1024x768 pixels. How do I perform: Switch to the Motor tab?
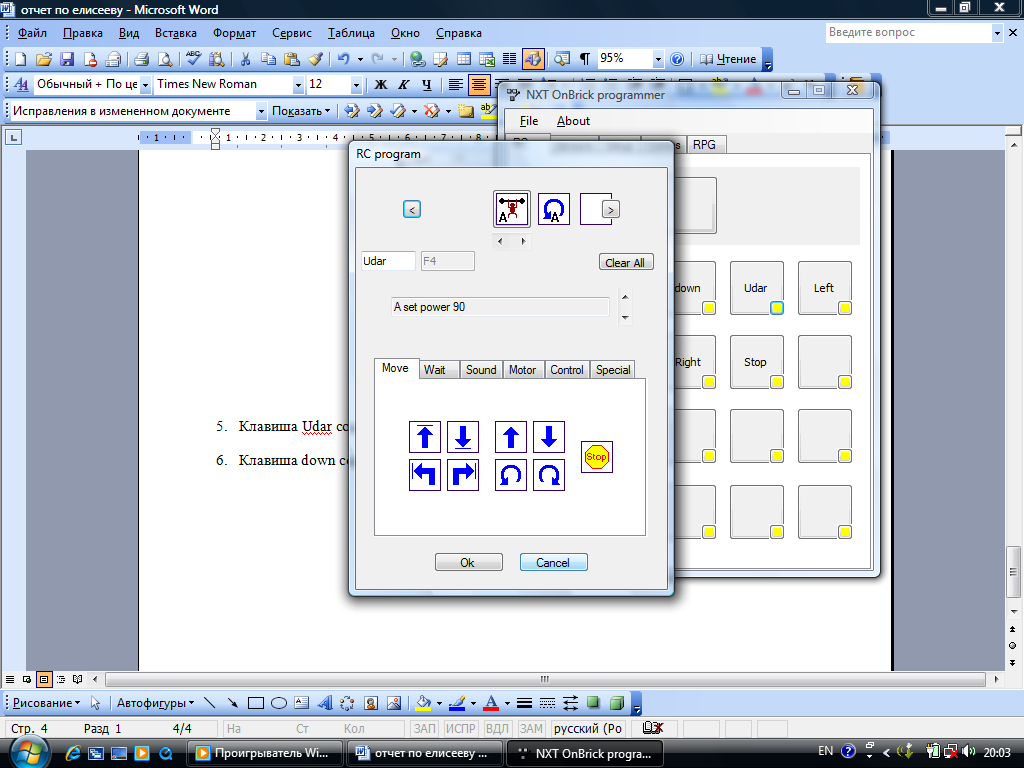tap(522, 370)
